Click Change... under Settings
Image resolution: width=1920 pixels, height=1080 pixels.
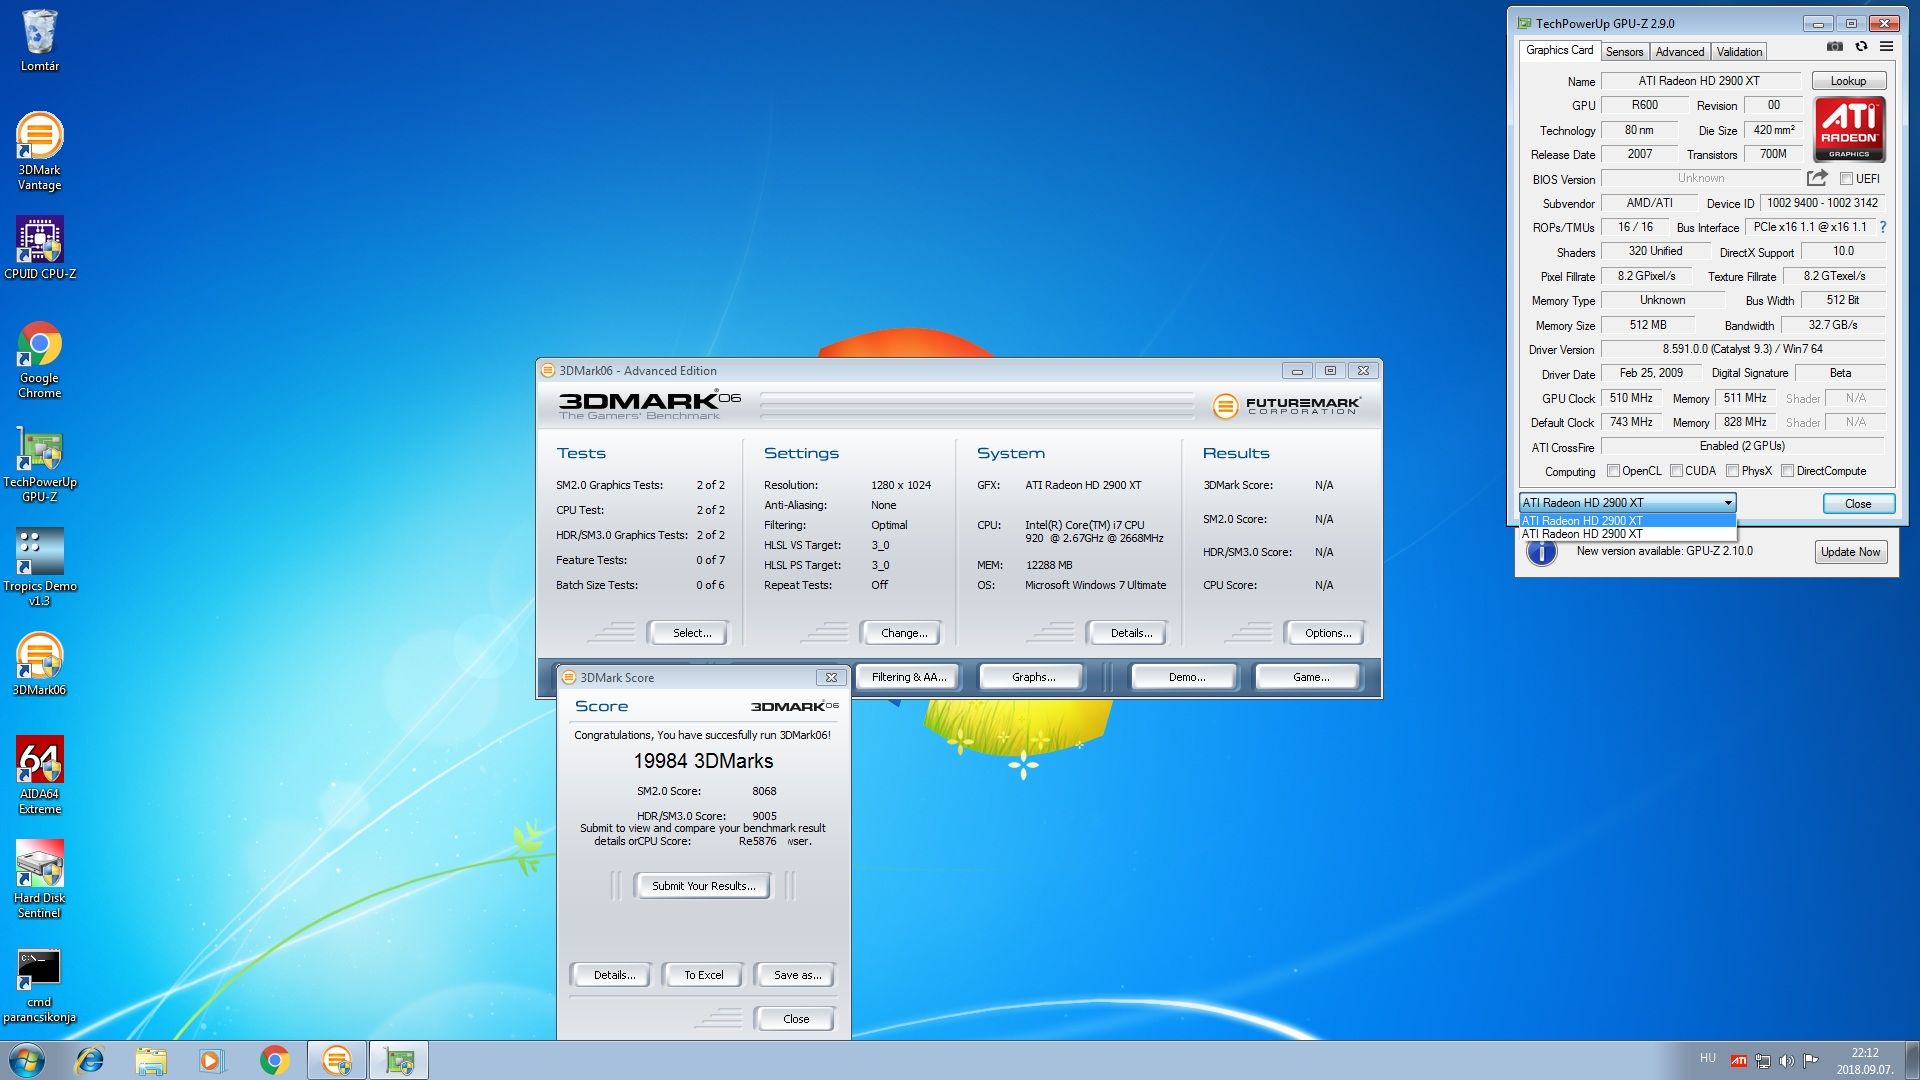click(x=904, y=633)
